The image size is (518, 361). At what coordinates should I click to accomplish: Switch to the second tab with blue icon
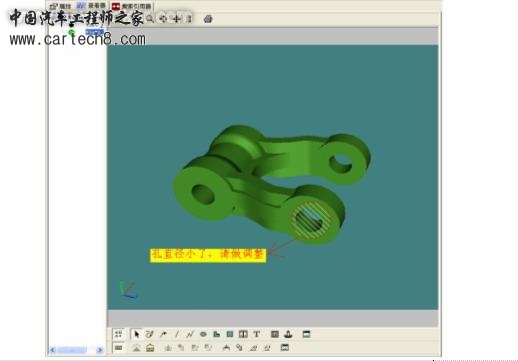click(x=91, y=6)
